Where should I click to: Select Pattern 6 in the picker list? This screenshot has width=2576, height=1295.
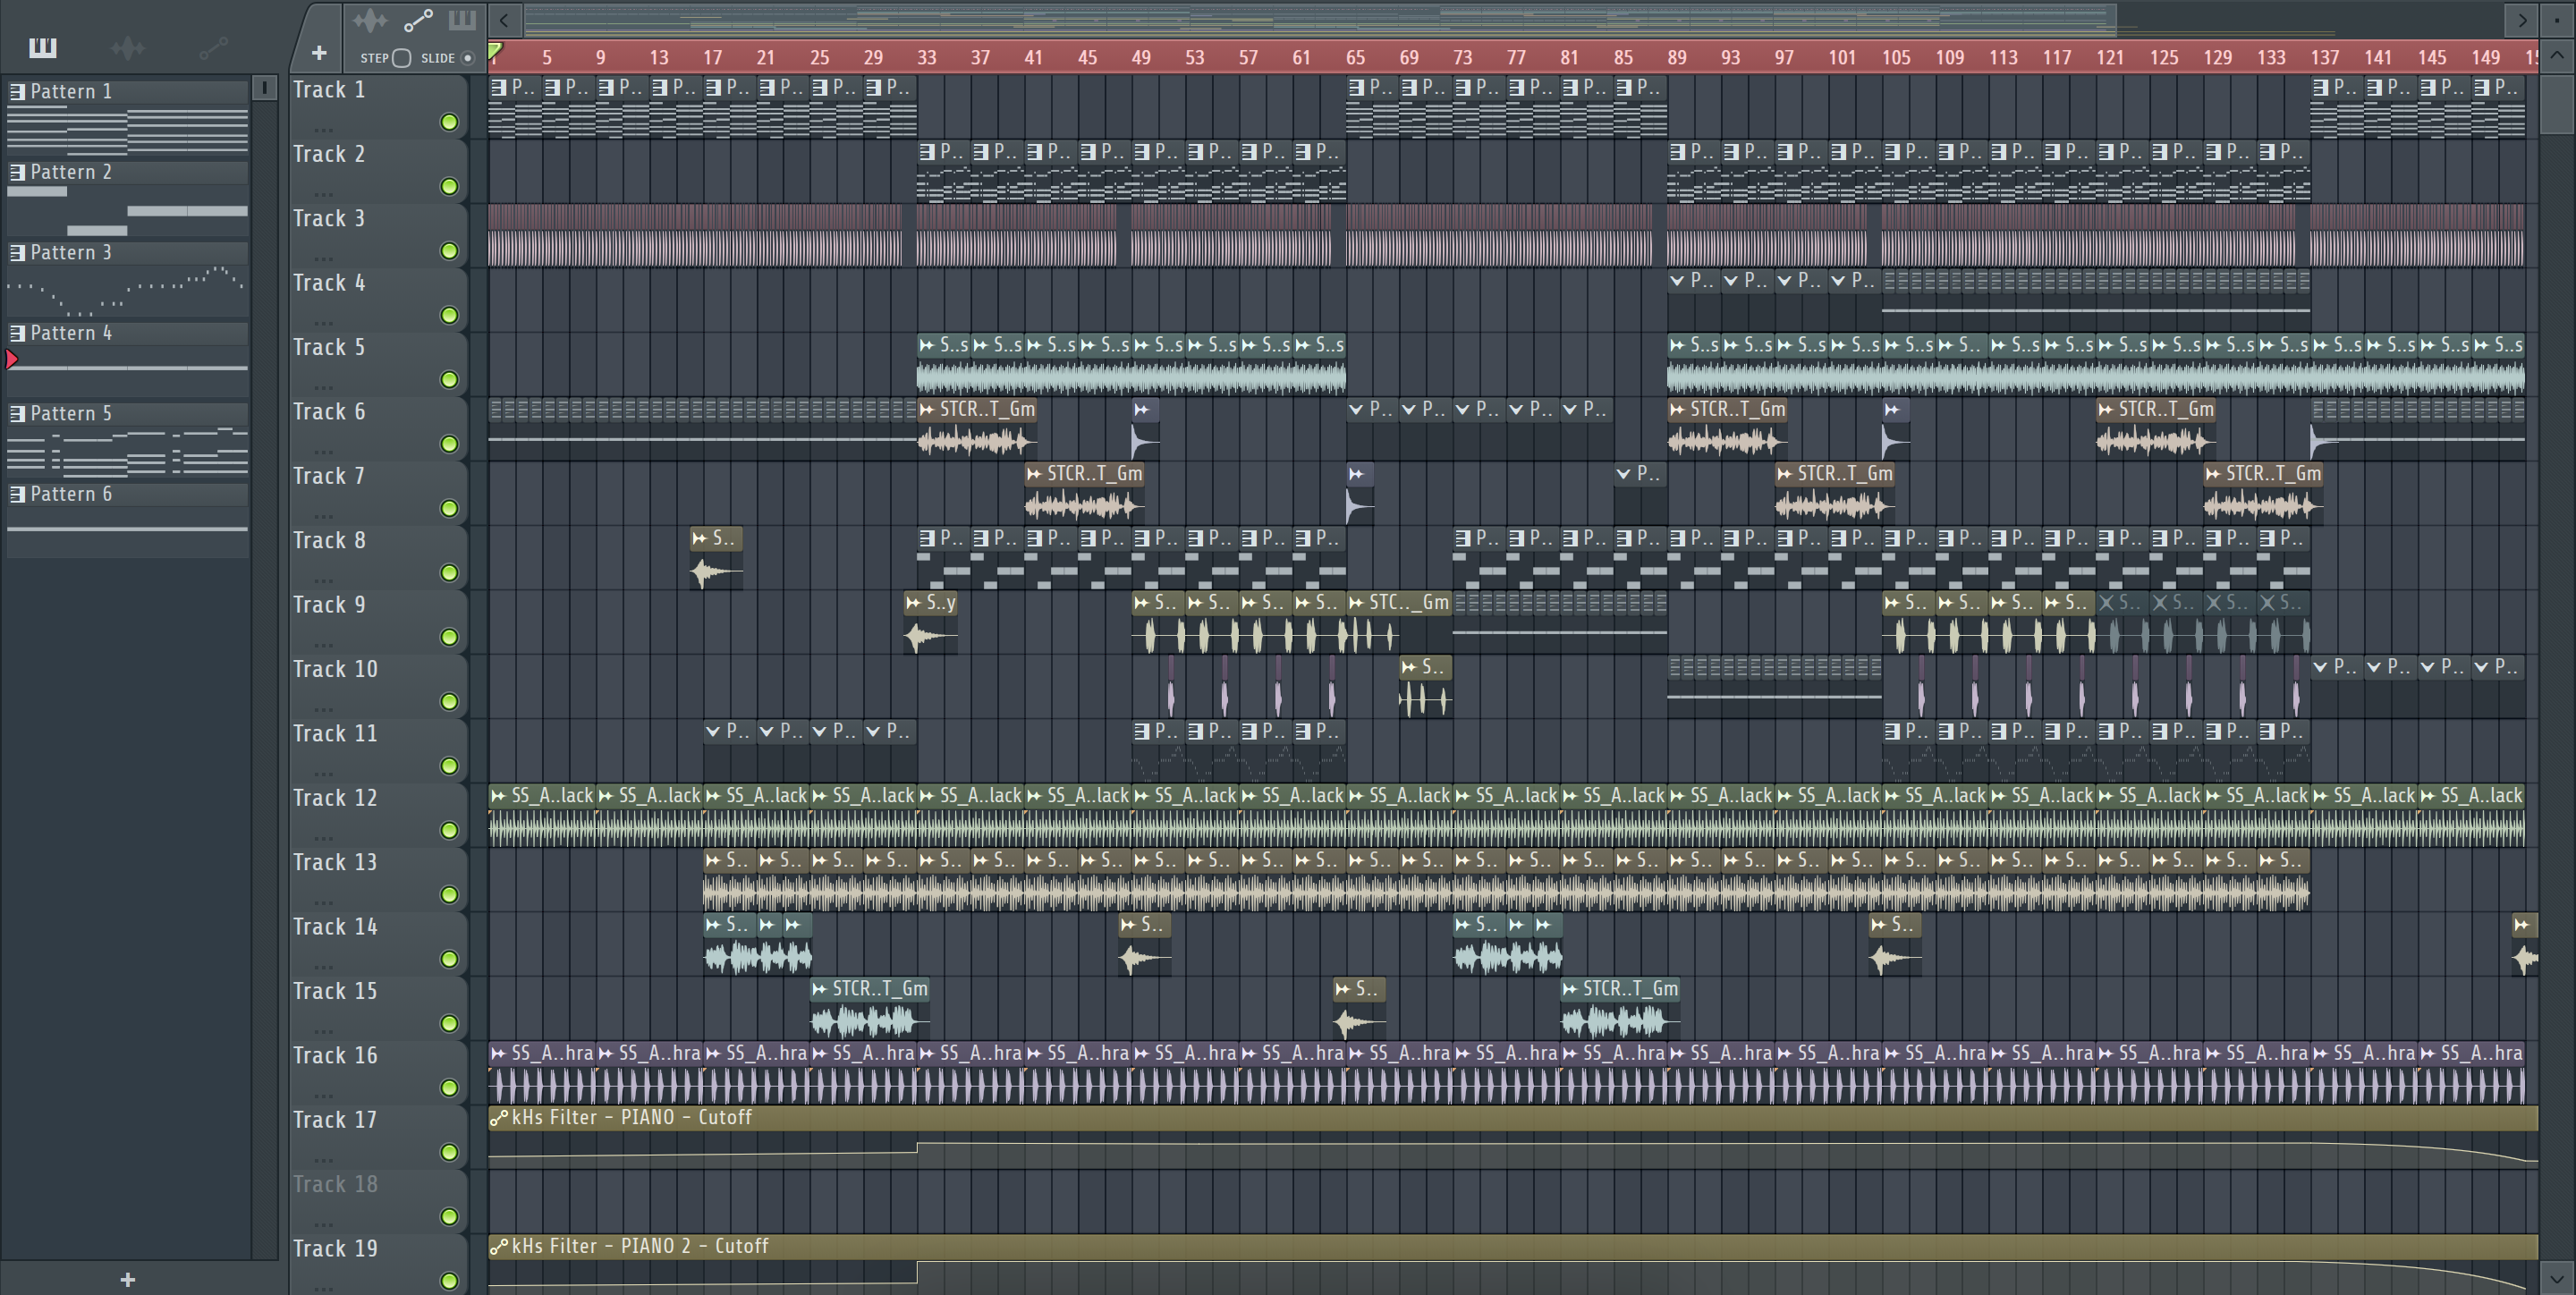tap(128, 494)
